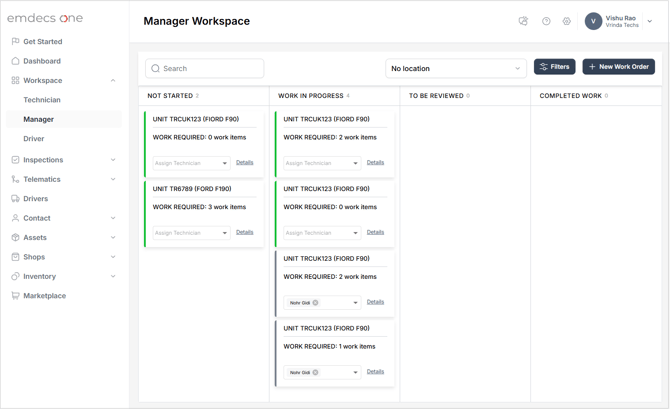Open Details on the 1 work items card
Image resolution: width=670 pixels, height=409 pixels.
click(x=375, y=371)
